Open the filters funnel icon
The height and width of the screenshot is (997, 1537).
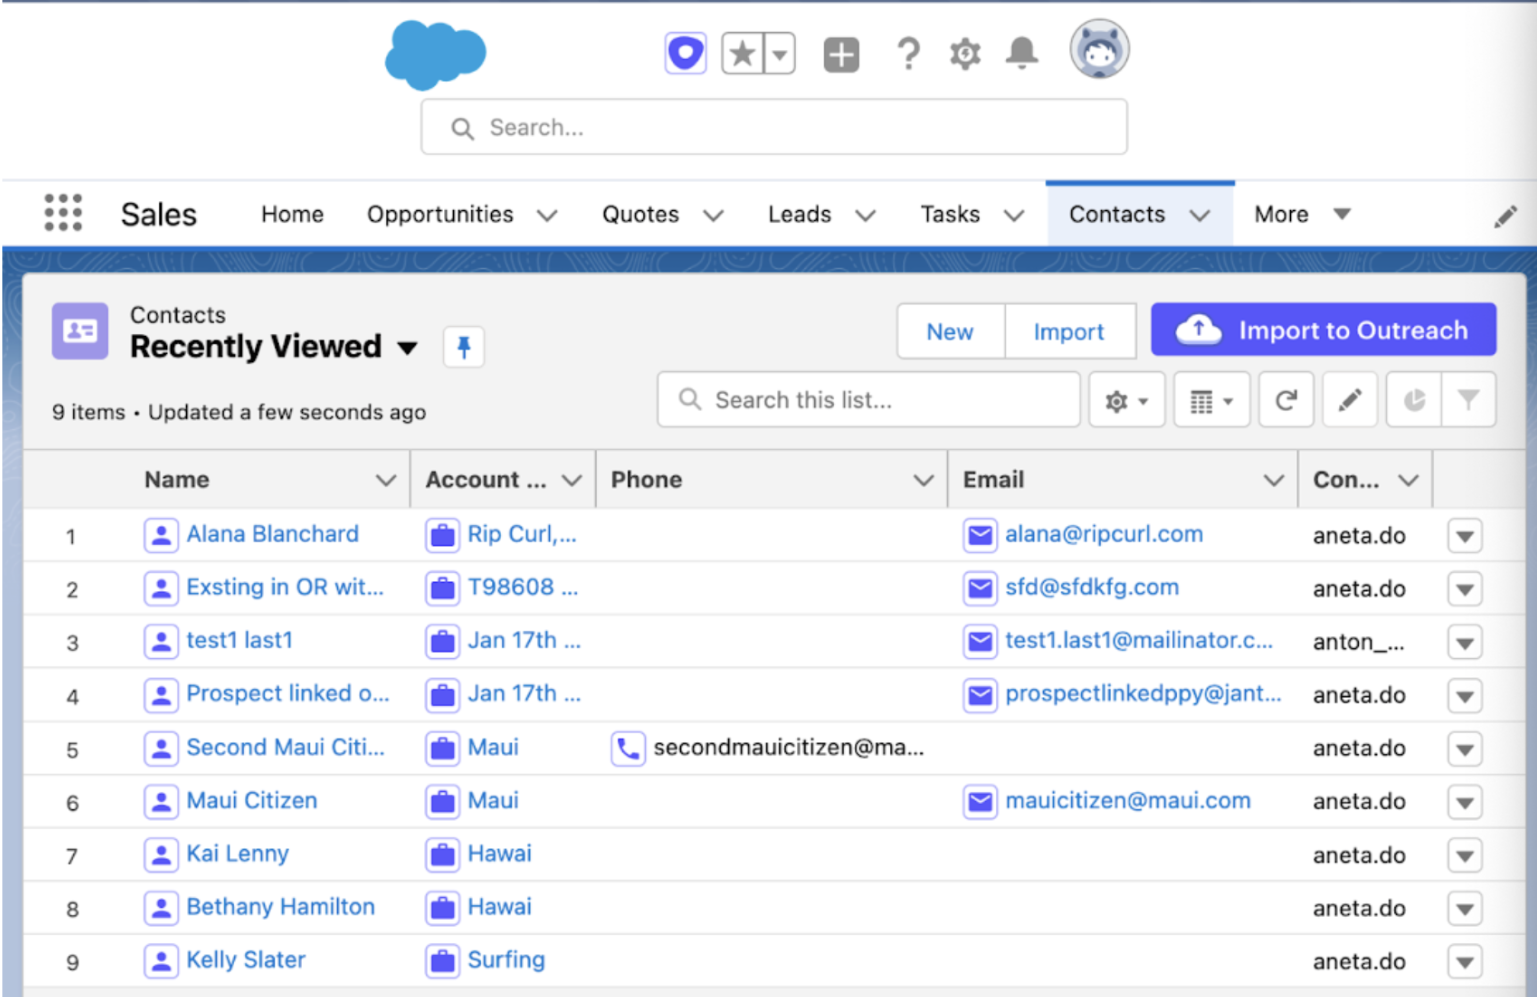(1468, 400)
